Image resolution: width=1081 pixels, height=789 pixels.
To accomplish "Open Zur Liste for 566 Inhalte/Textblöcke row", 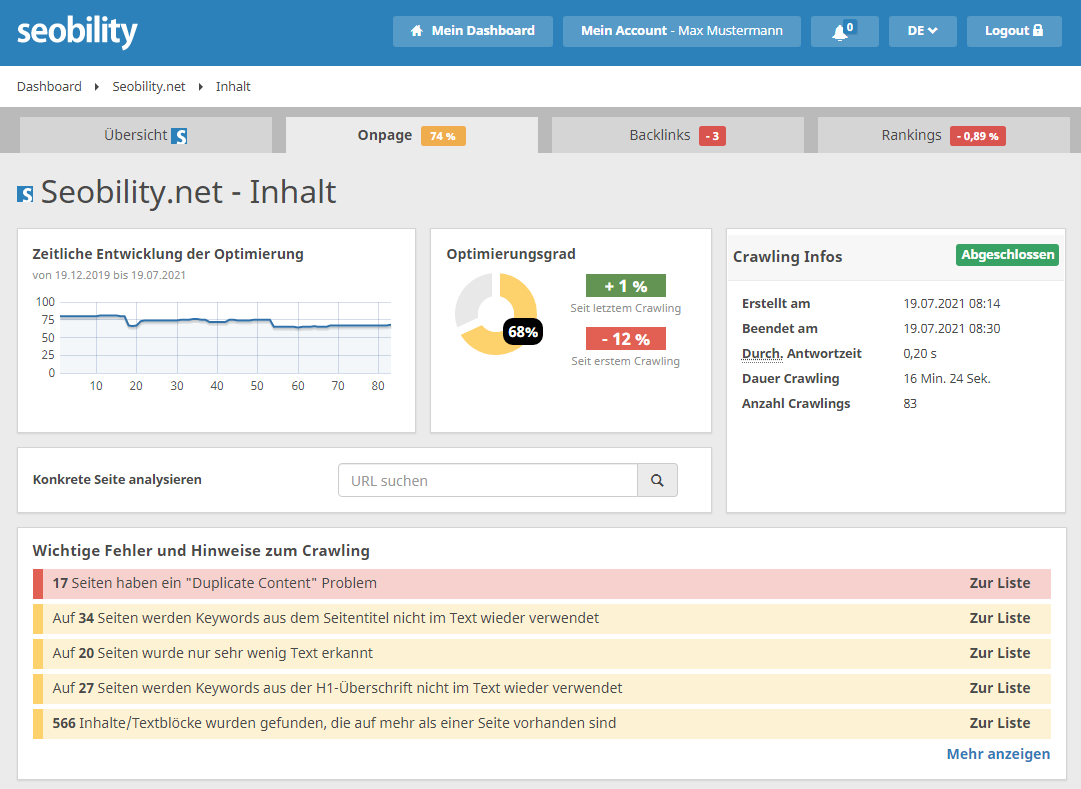I will tap(1000, 723).
